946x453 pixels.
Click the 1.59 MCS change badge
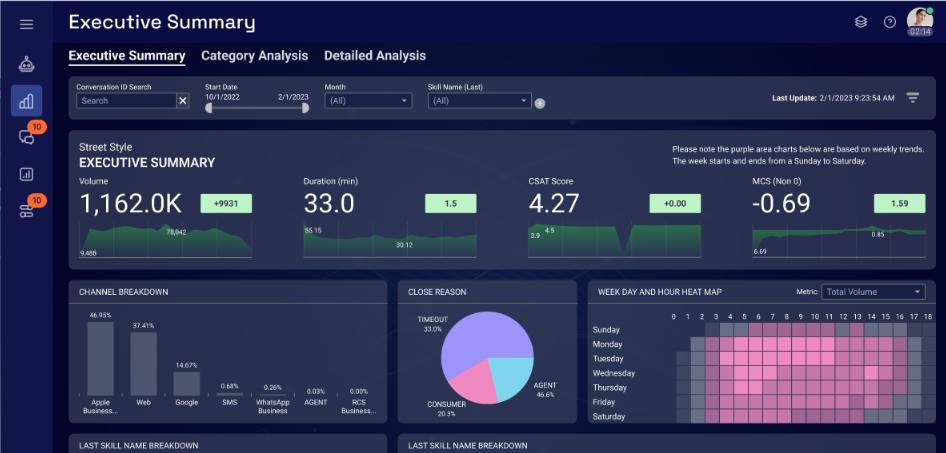900,203
